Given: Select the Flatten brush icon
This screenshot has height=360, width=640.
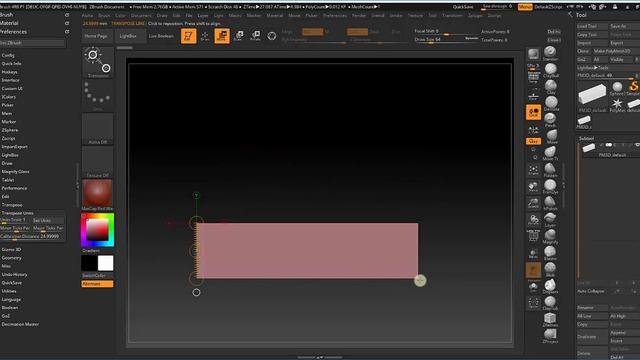Looking at the screenshot, I should (550, 170).
